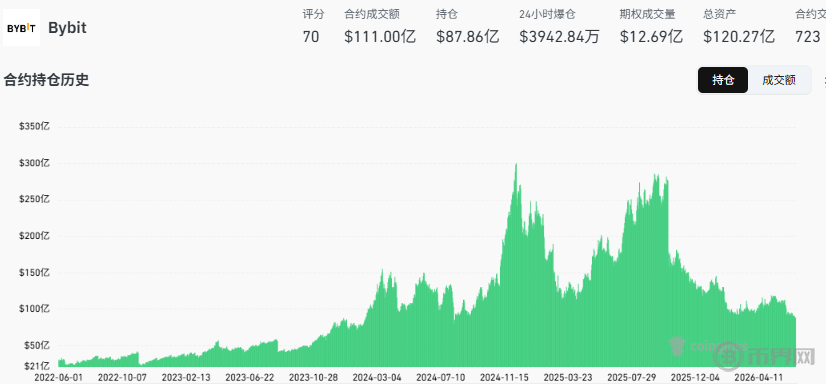Click the 2022-10-07 date label
Viewport: 826px width, 384px height.
coord(123,378)
